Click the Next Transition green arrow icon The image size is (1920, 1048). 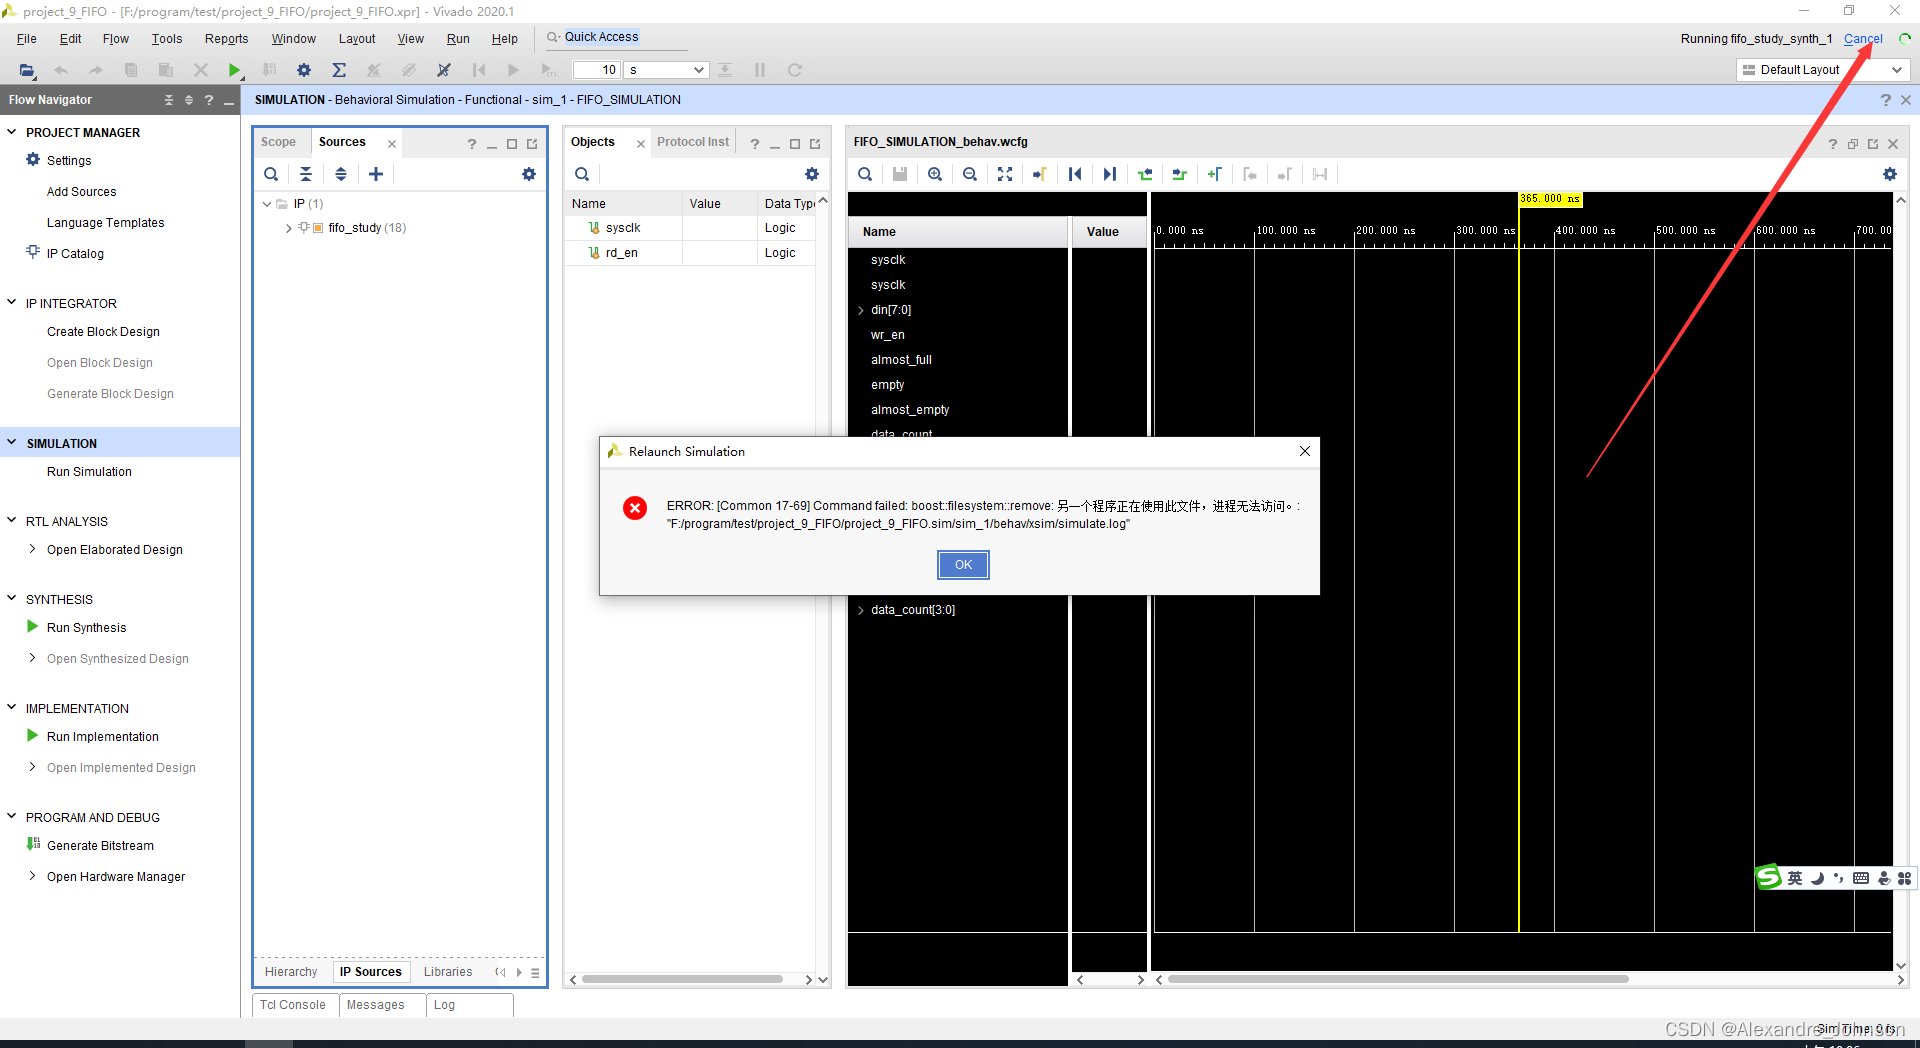pos(1179,174)
